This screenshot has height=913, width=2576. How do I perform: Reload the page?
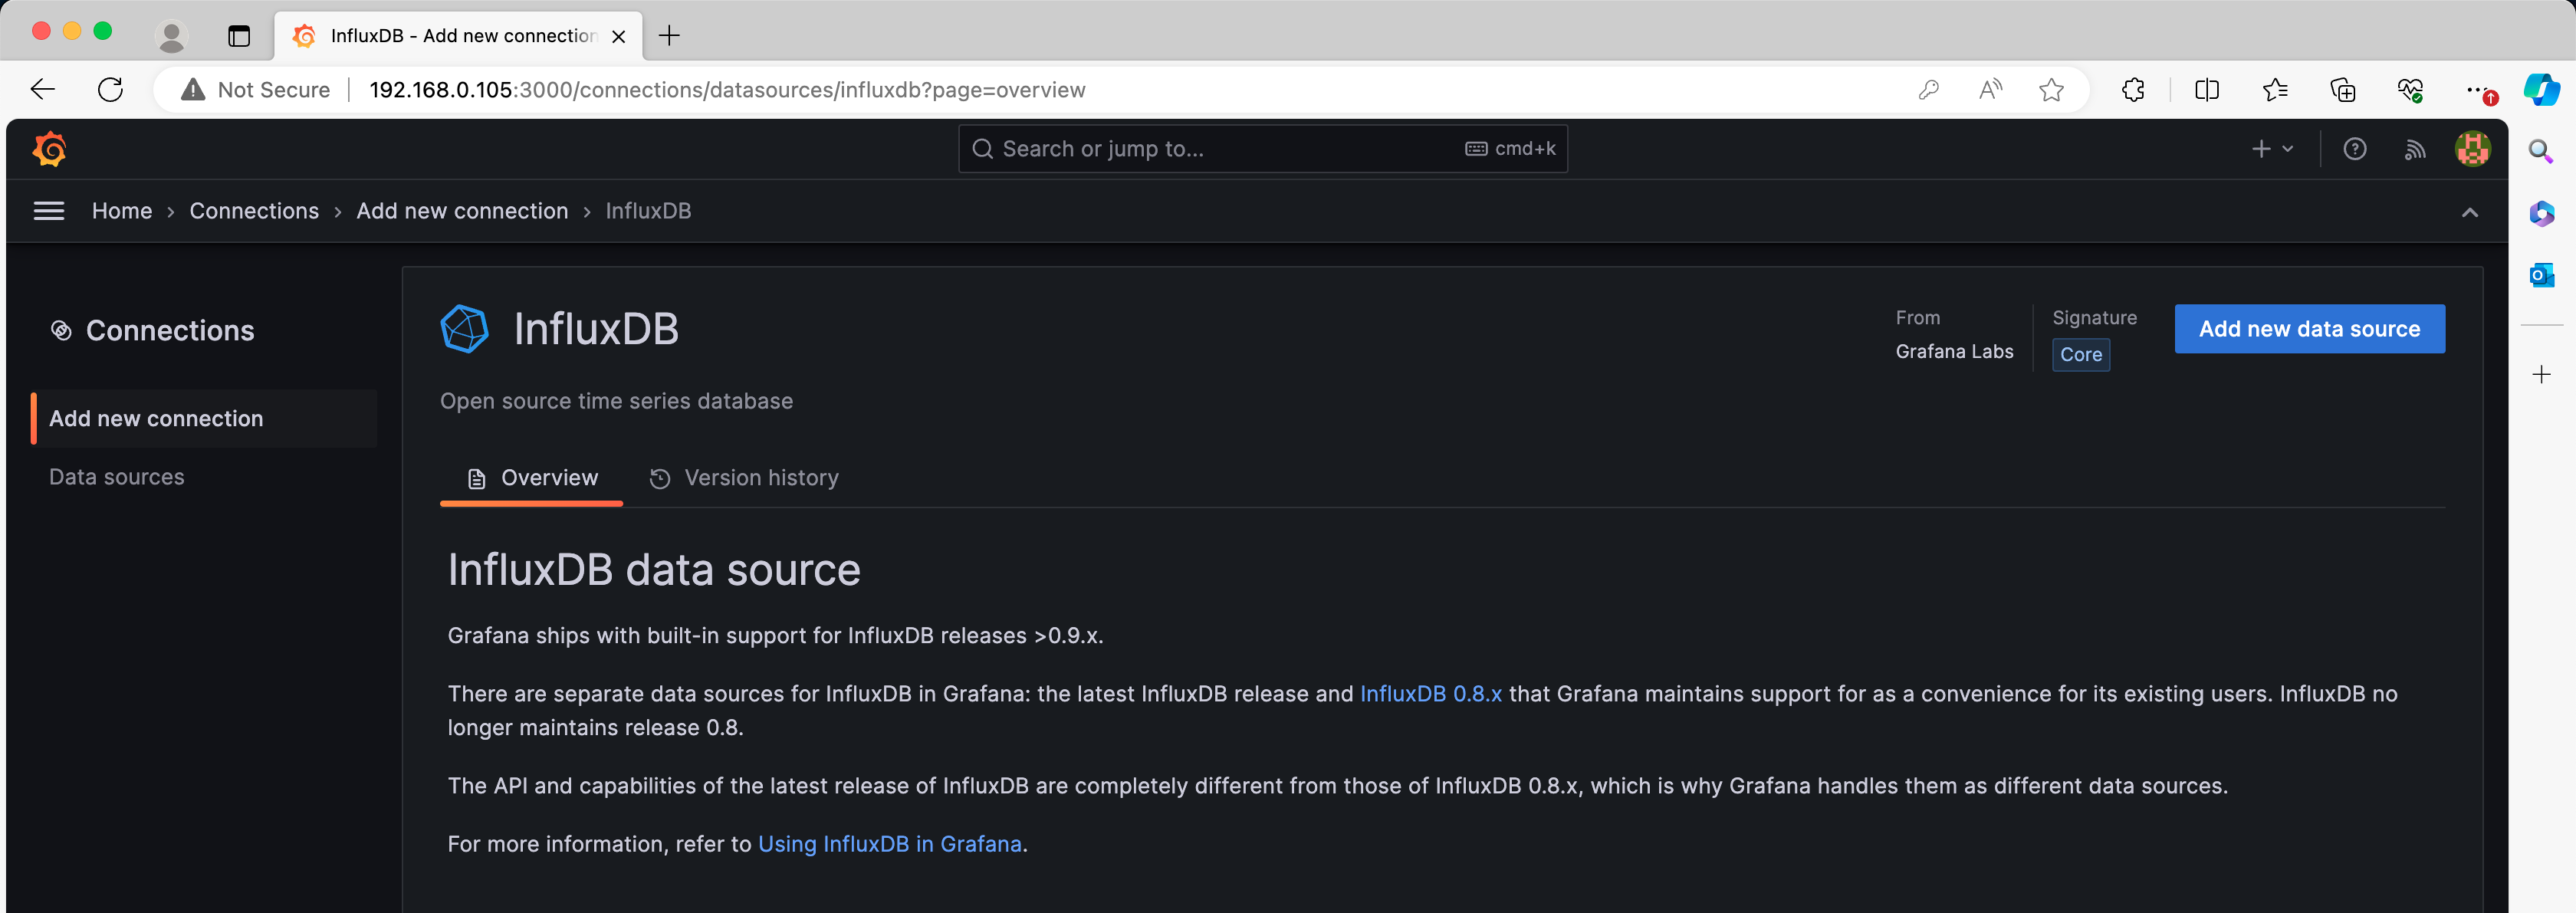point(111,90)
